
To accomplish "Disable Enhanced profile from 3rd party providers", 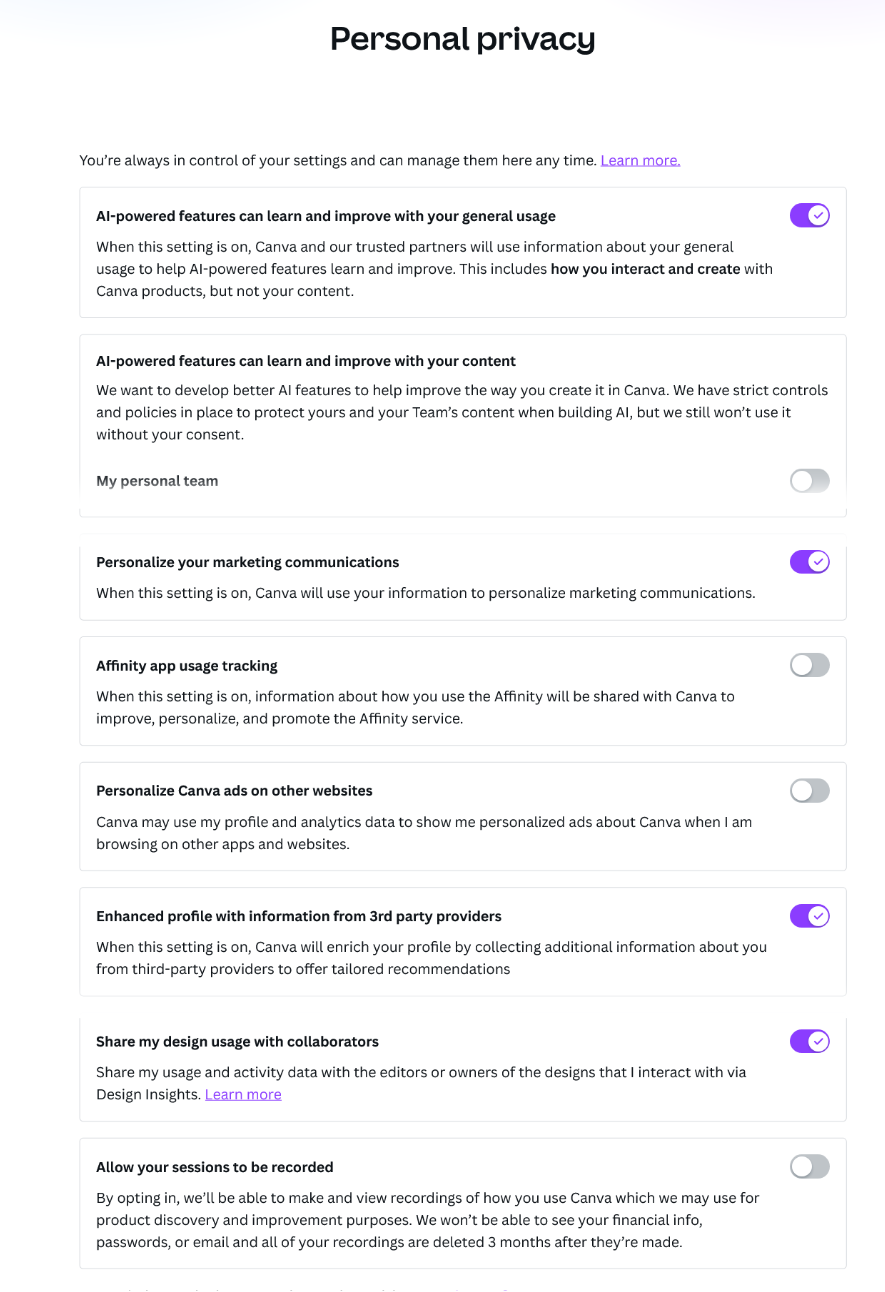I will coord(809,915).
